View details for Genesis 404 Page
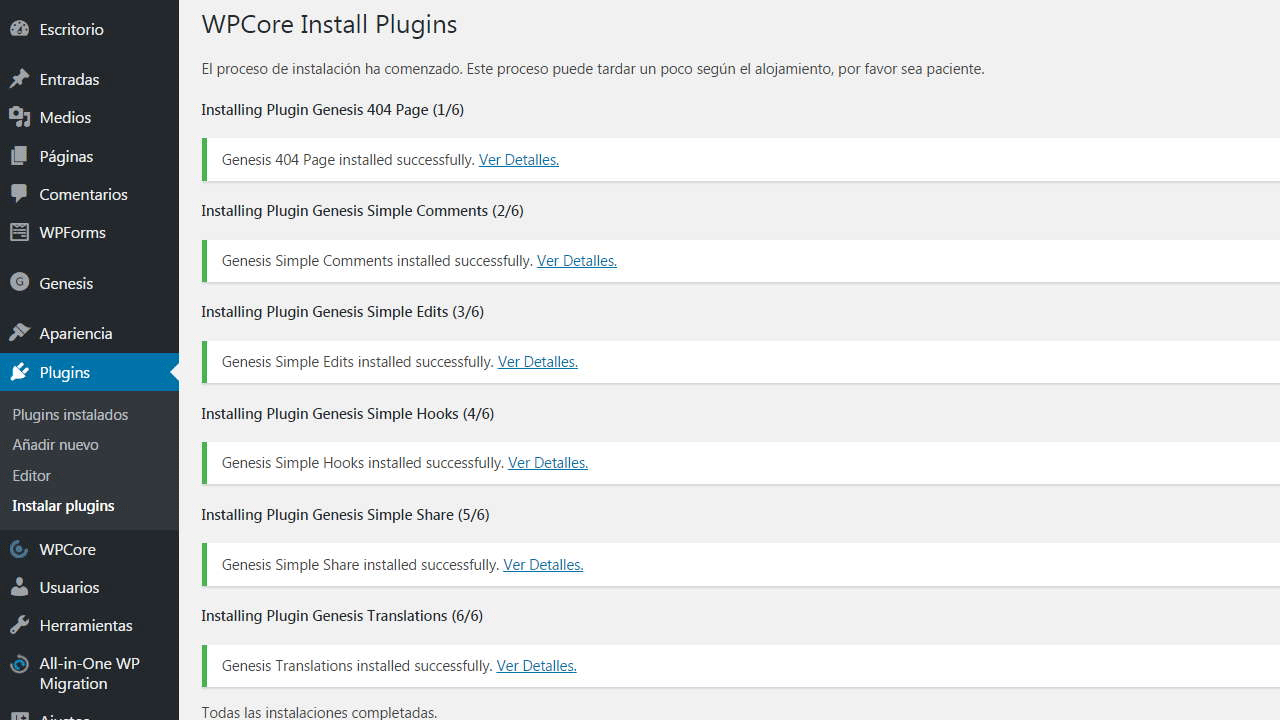The height and width of the screenshot is (720, 1280). (x=519, y=160)
